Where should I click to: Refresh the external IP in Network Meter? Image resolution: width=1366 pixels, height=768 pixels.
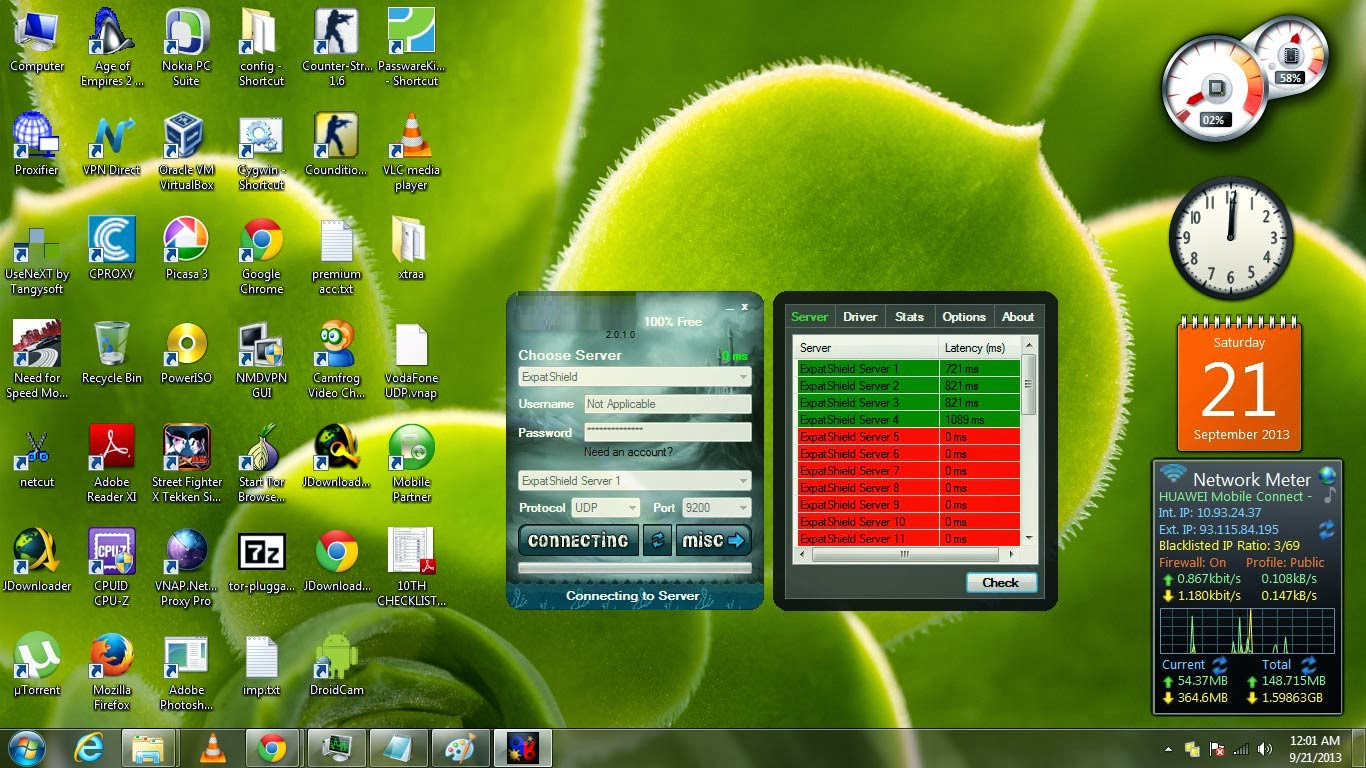point(1327,528)
